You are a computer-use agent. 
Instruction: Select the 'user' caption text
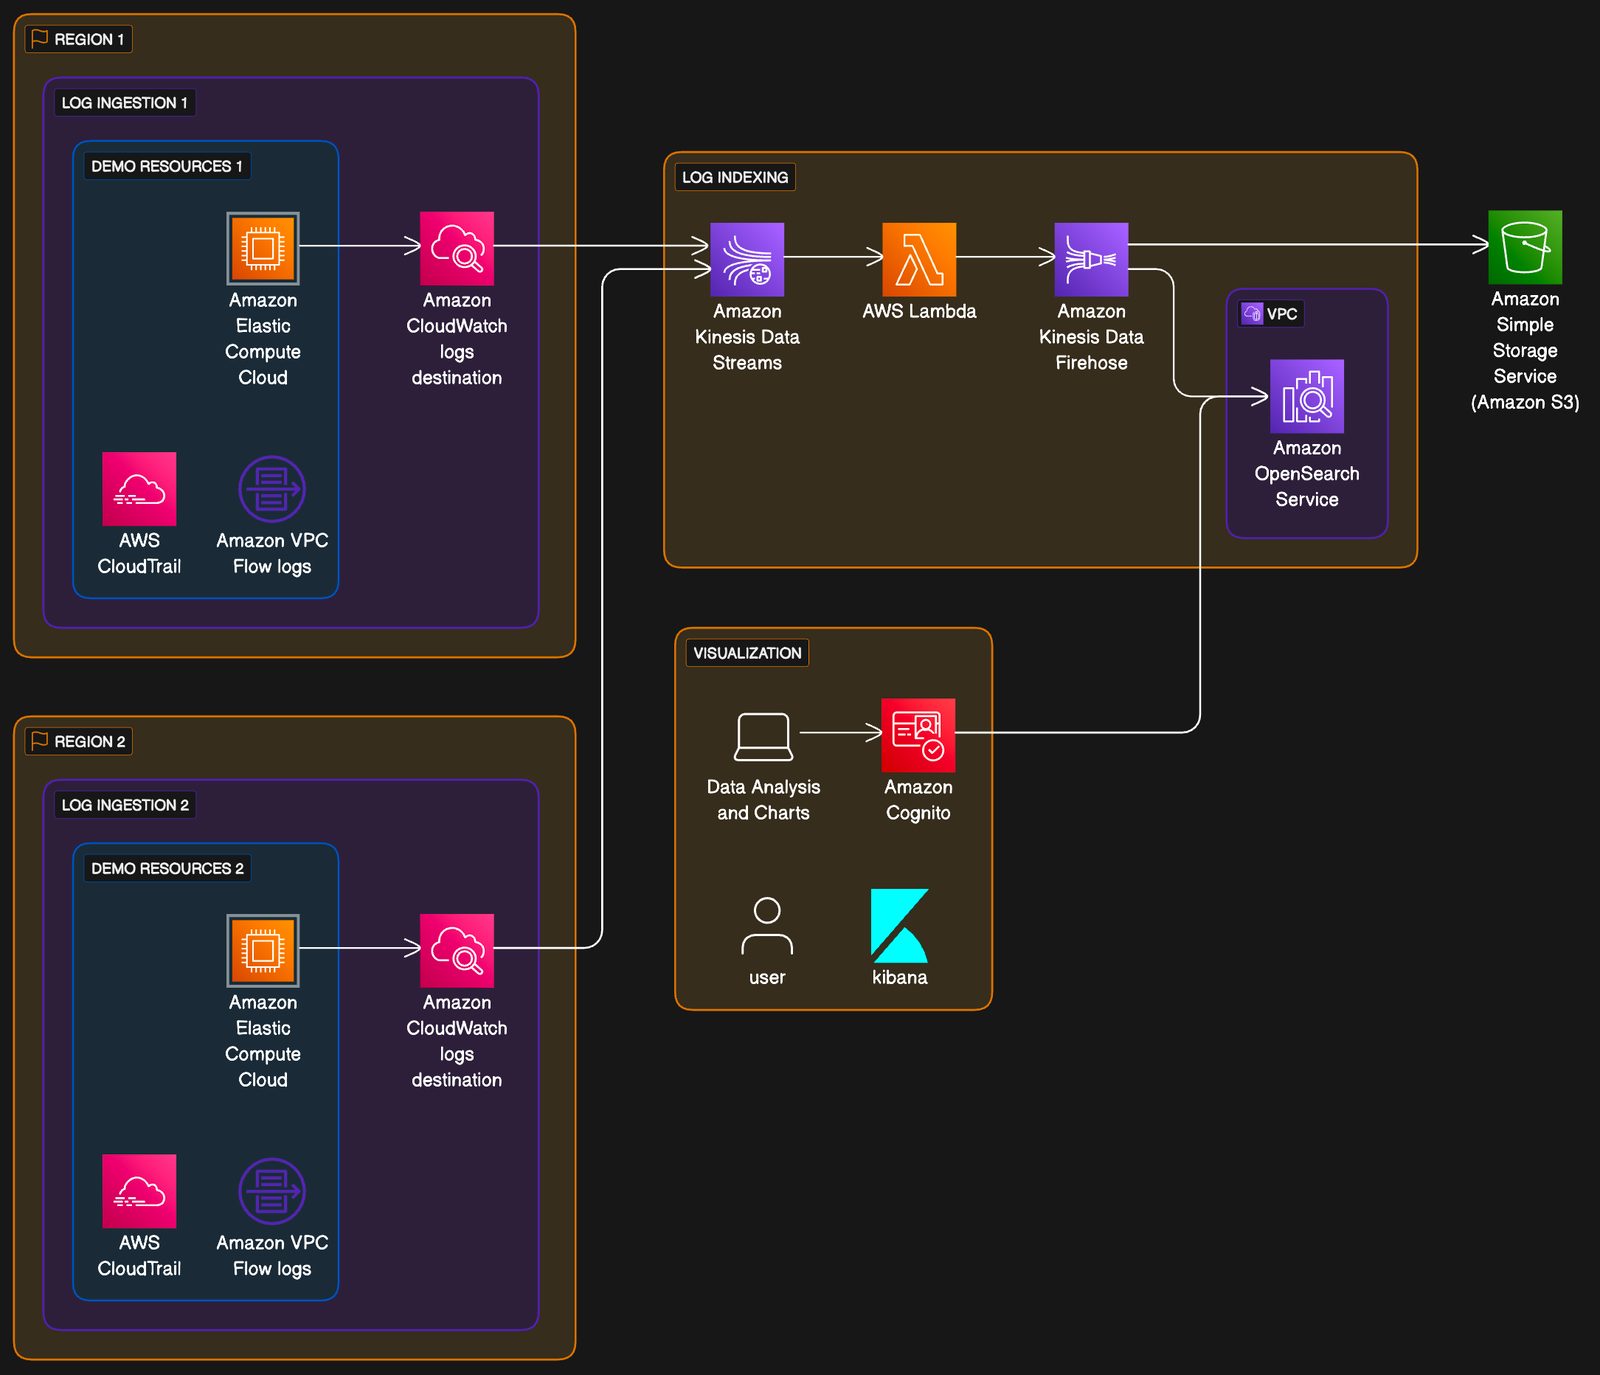tap(767, 977)
